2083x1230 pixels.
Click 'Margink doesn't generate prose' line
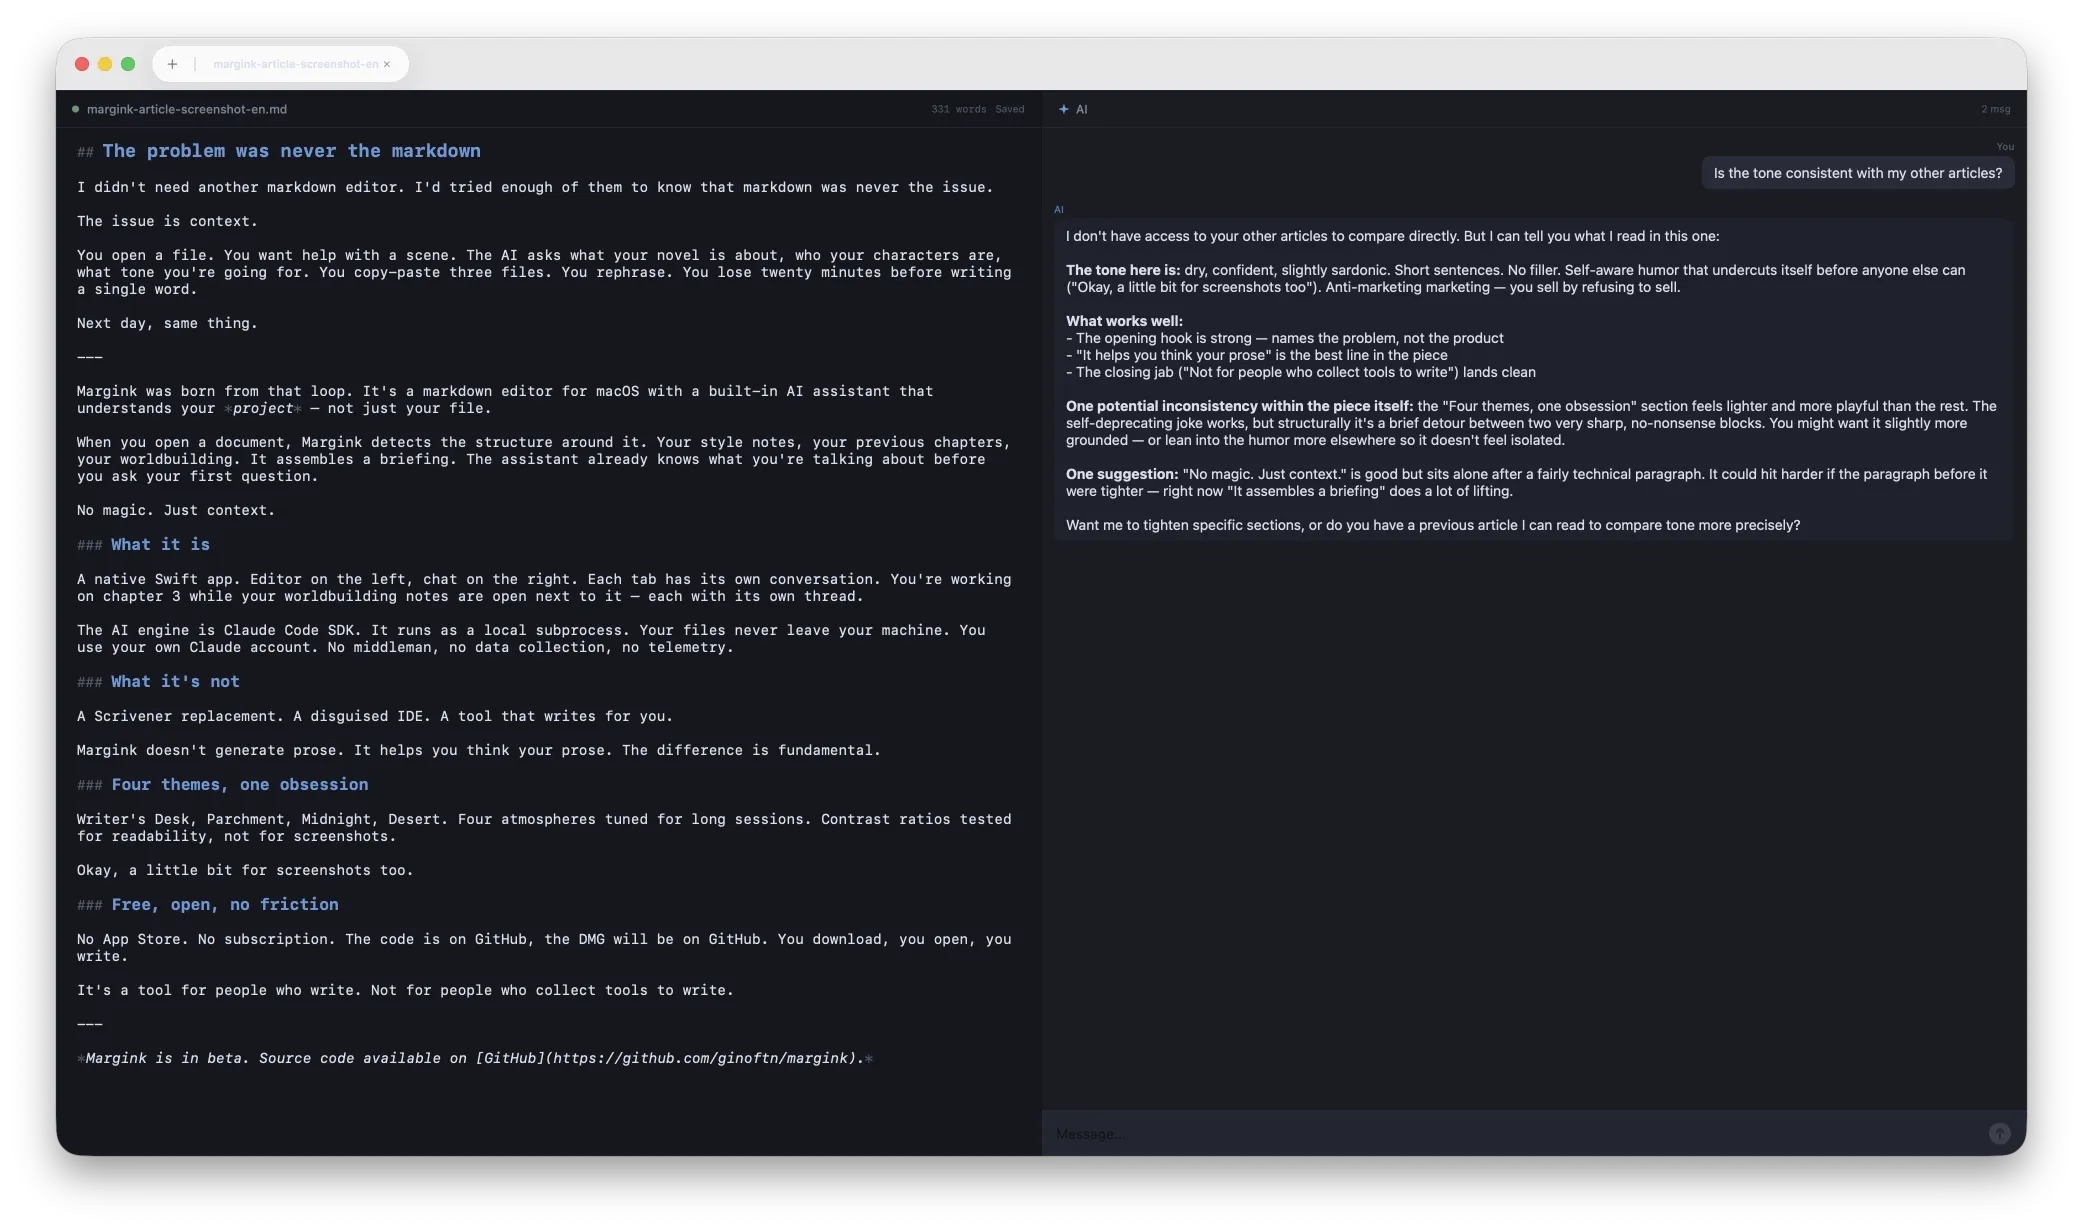pos(478,750)
